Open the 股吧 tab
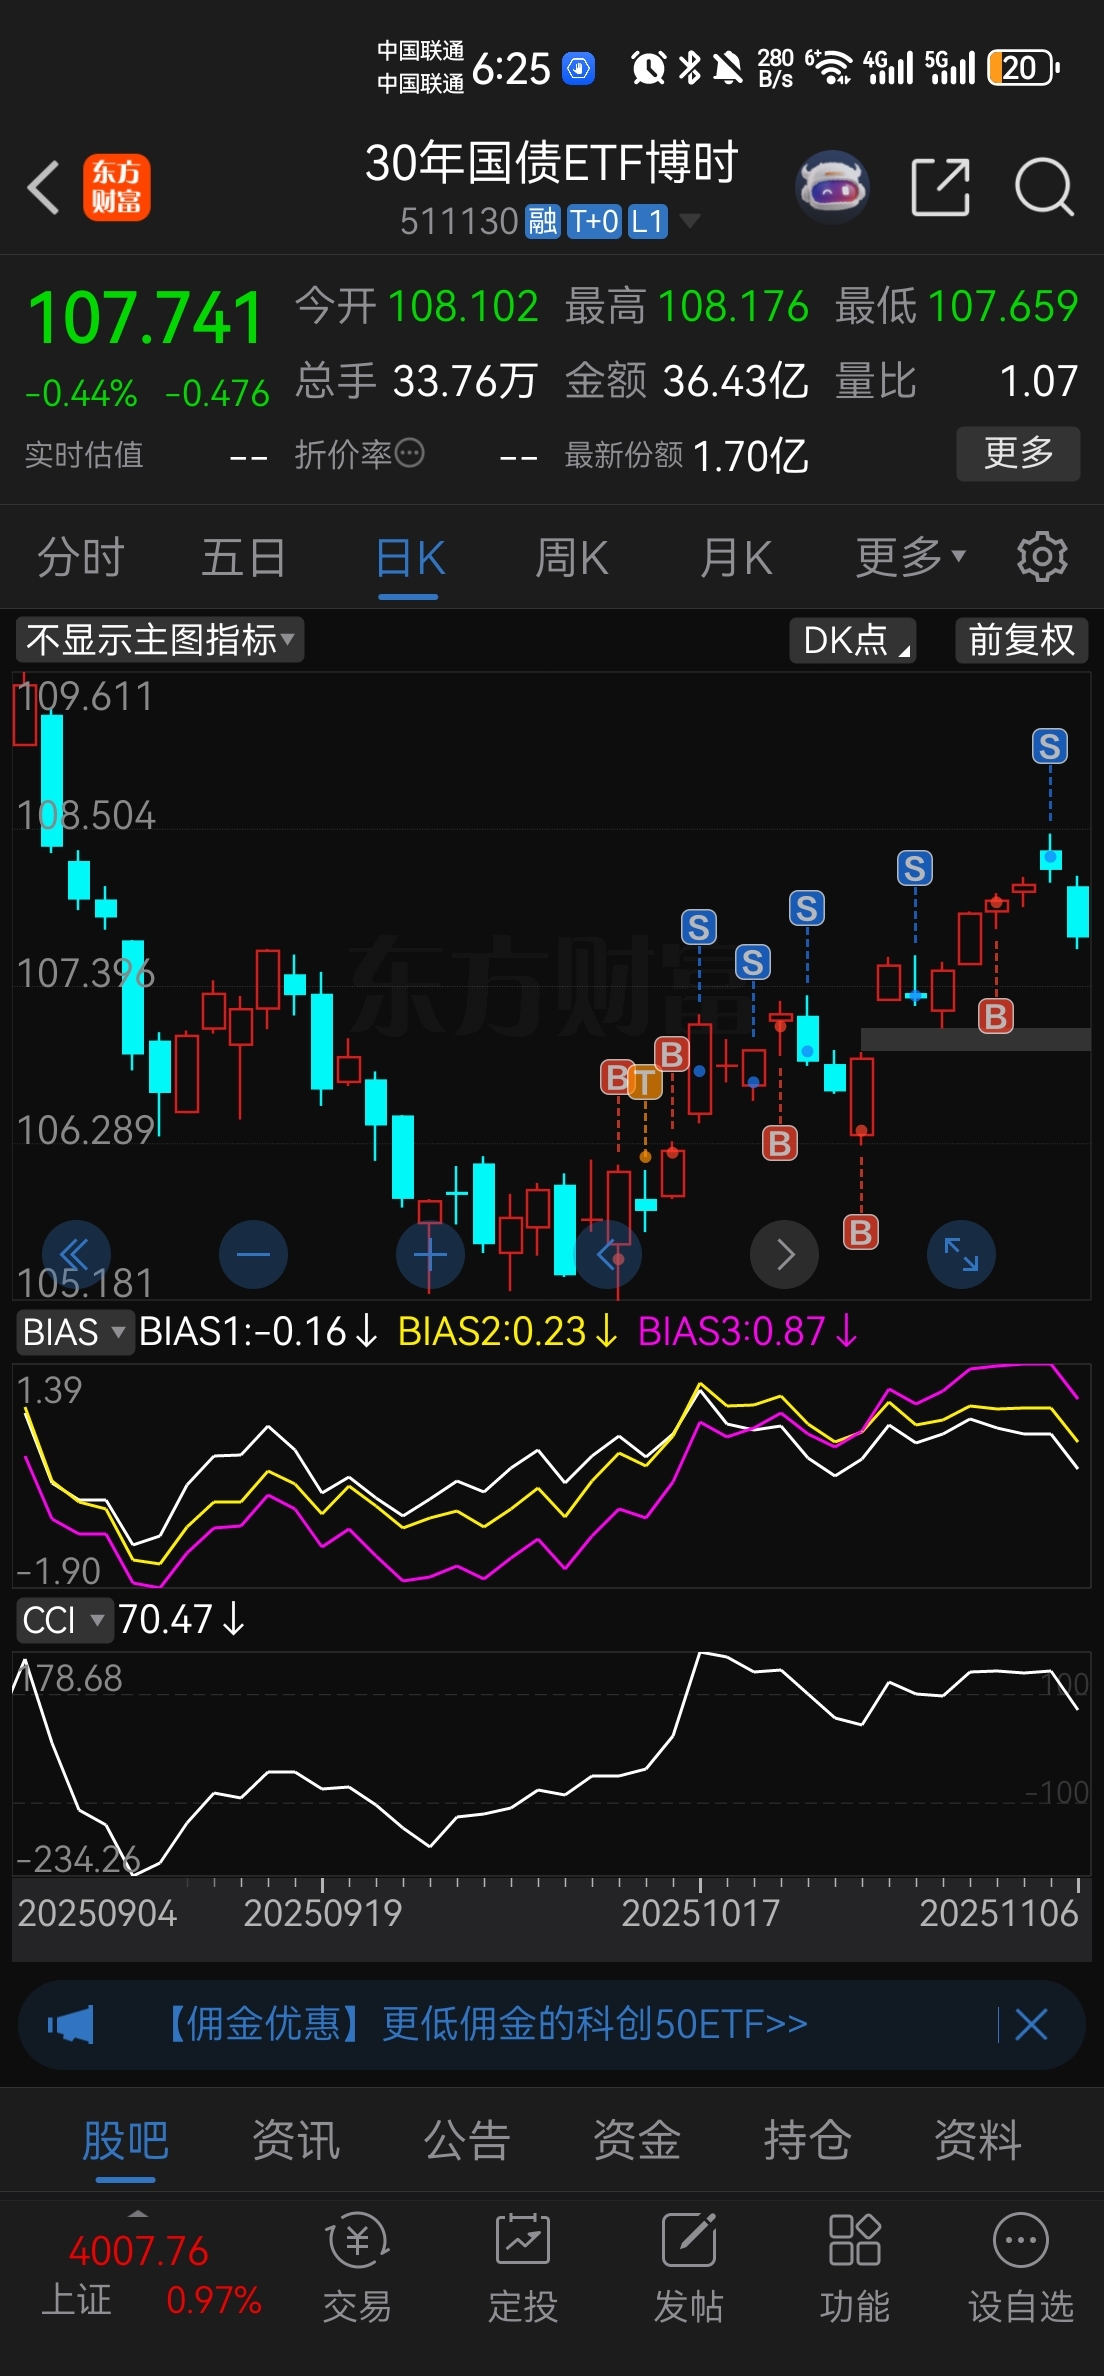The image size is (1104, 2376). pyautogui.click(x=126, y=2141)
